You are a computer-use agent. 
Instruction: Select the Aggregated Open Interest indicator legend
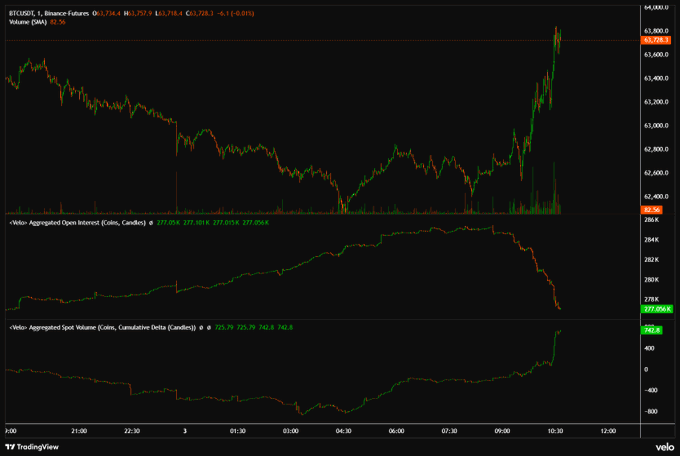78,223
